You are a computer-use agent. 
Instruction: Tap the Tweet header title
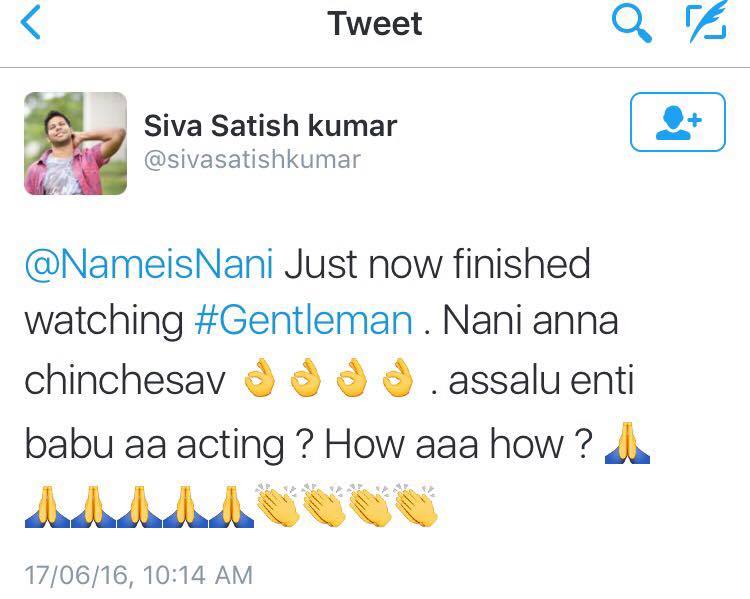[375, 24]
